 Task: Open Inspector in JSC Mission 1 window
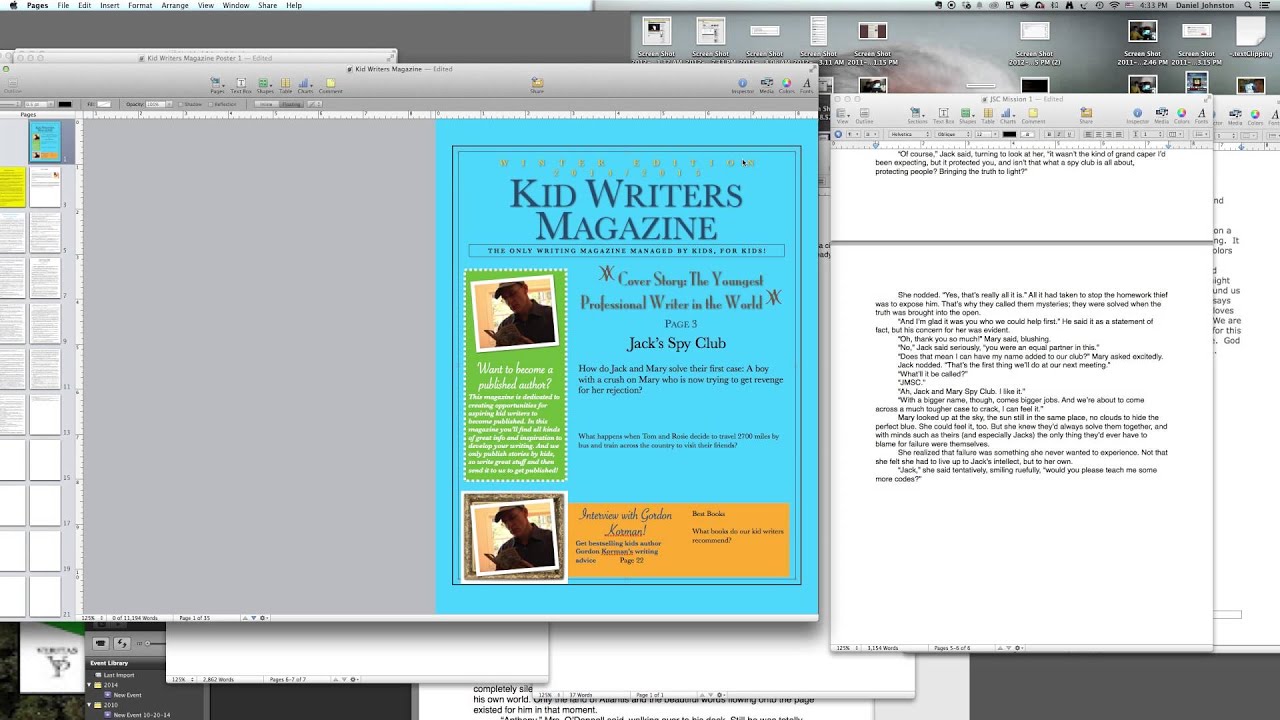click(x=1138, y=115)
